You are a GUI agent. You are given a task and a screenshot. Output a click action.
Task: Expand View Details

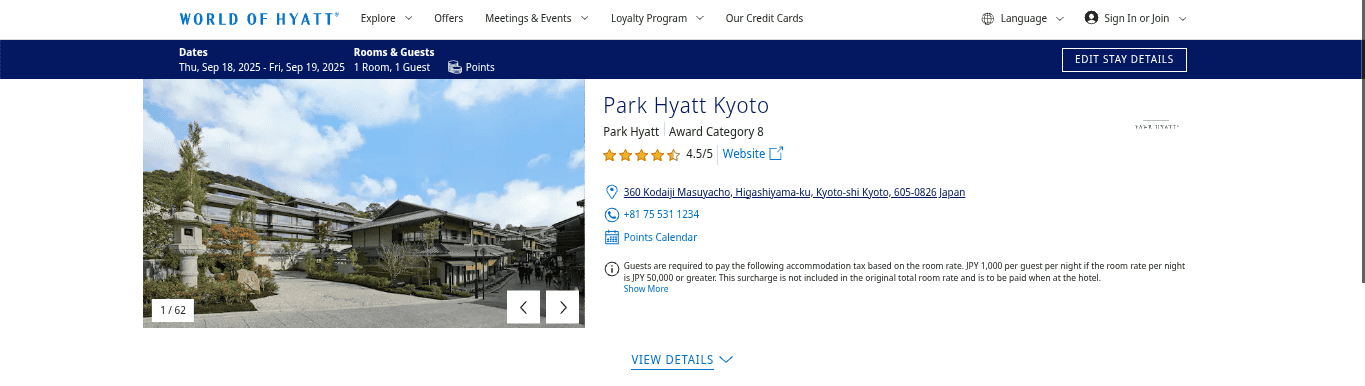672,360
